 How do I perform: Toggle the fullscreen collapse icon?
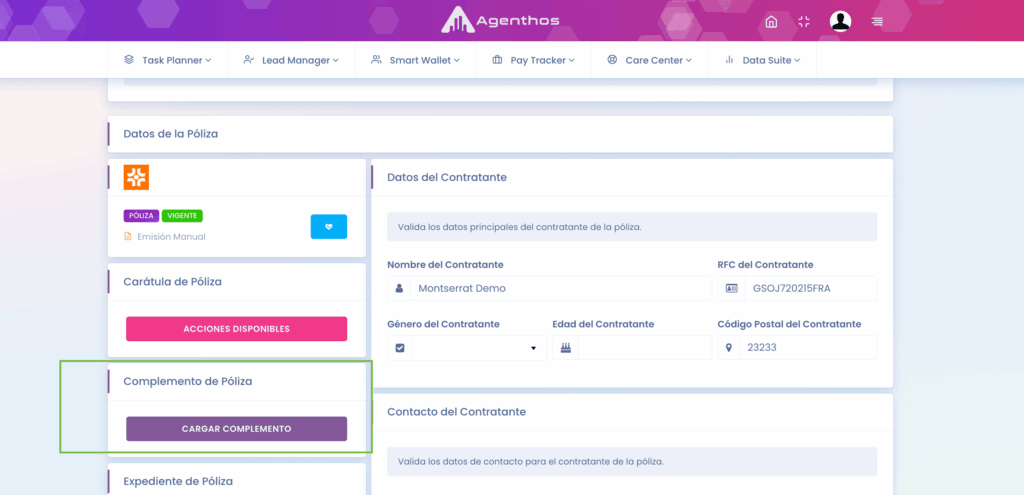pyautogui.click(x=804, y=22)
